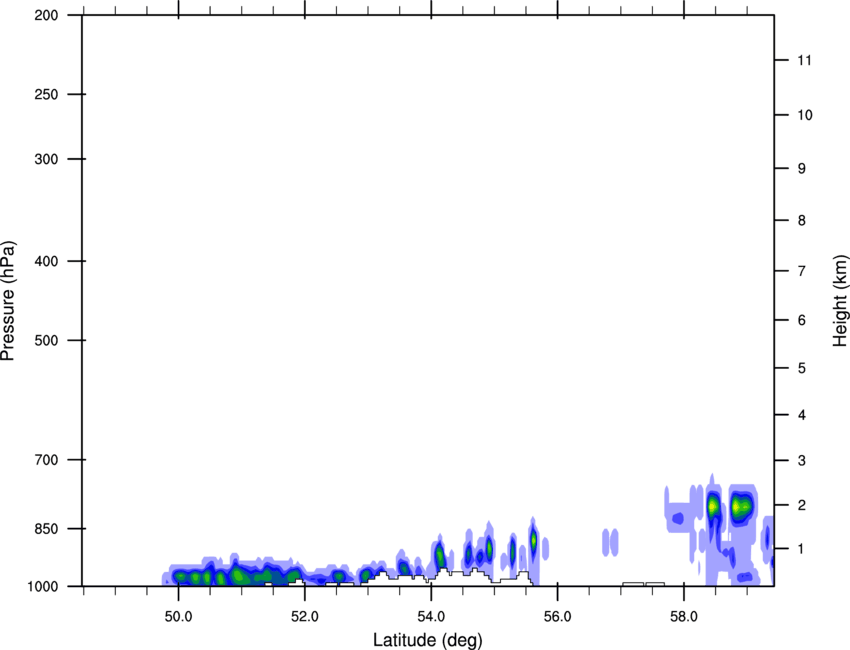
Task: Click the 2 km height label
Action: point(801,505)
